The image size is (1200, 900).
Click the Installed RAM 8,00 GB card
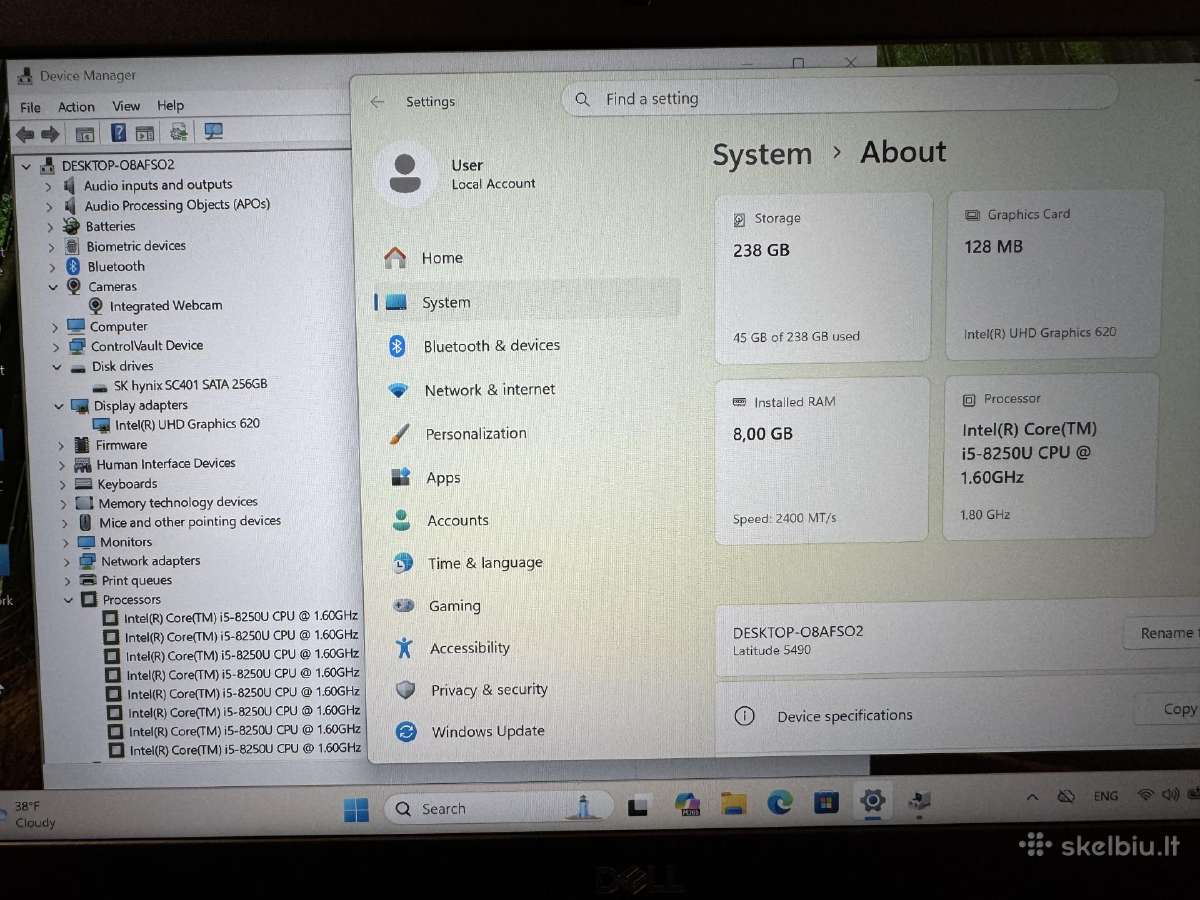821,460
